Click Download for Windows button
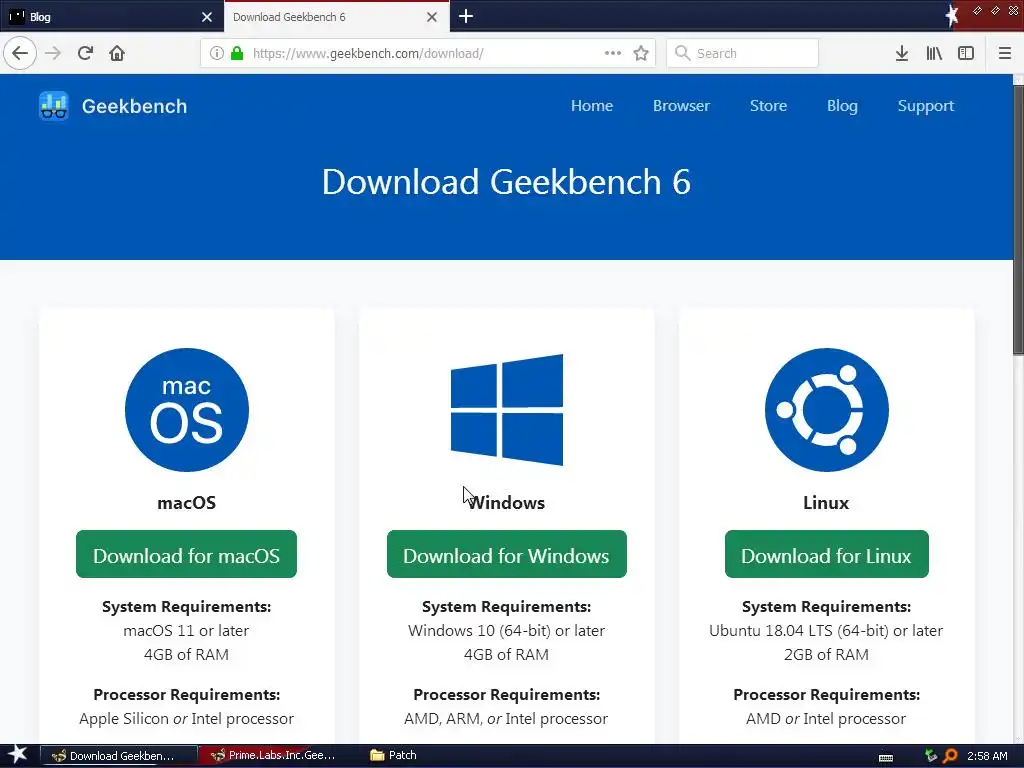This screenshot has height=768, width=1024. tap(506, 555)
